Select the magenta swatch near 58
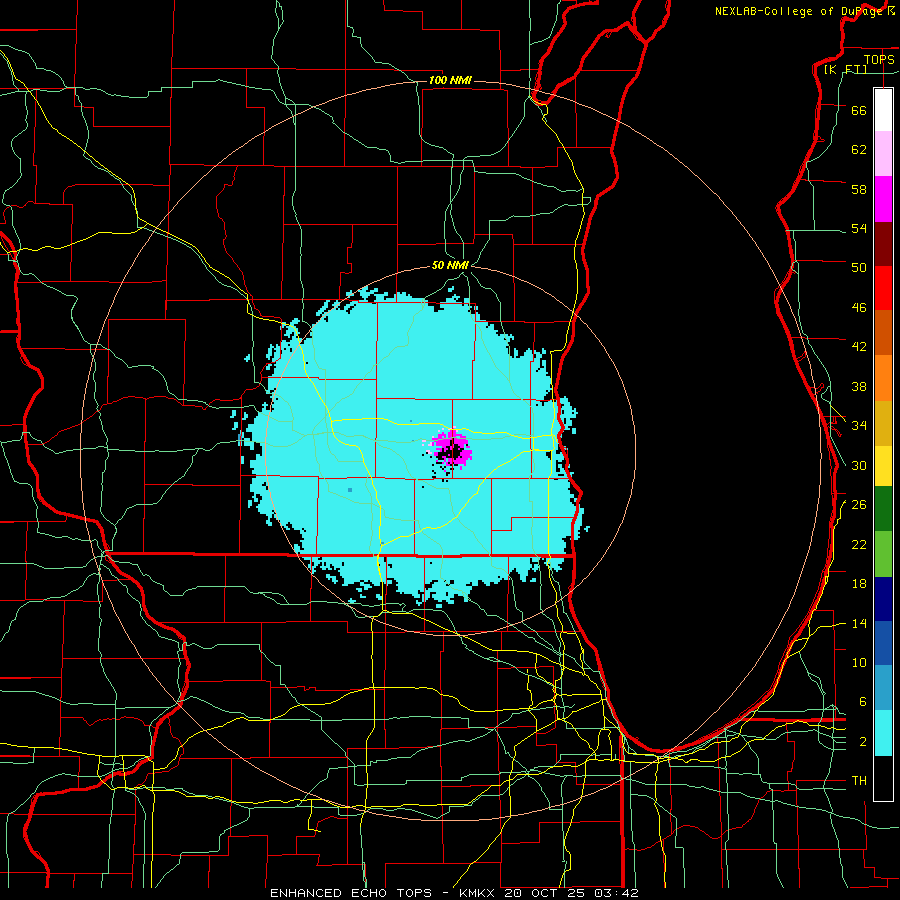The image size is (900, 900). tap(883, 199)
